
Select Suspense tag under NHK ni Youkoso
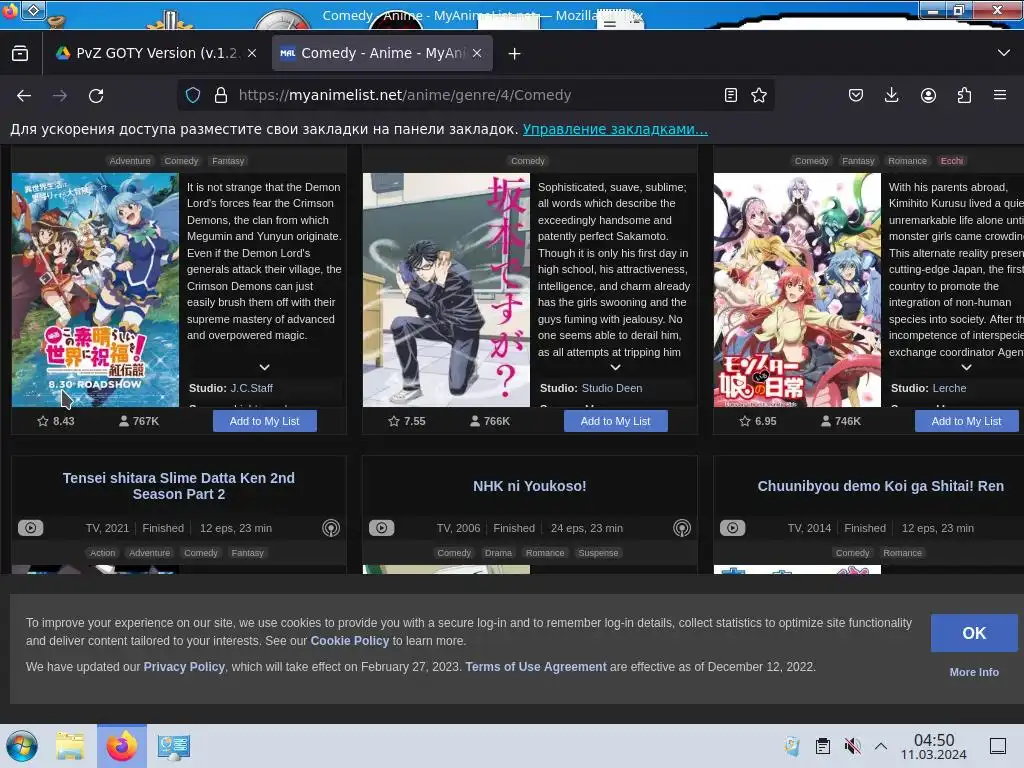[598, 552]
